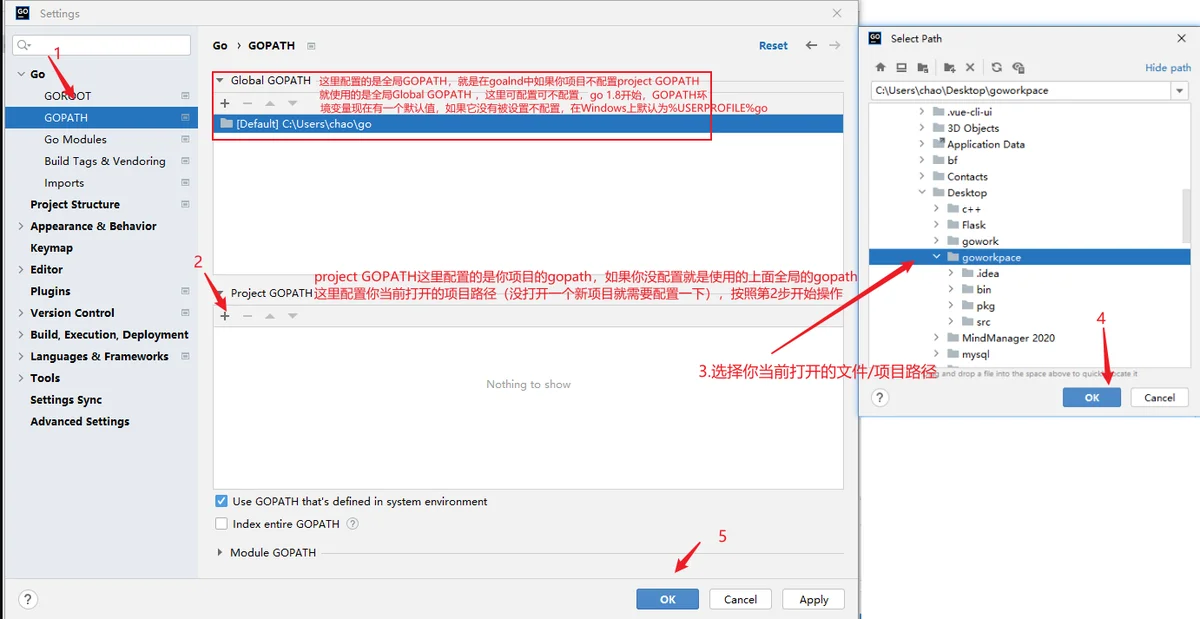This screenshot has height=619, width=1200.
Task: Expand the MindManager 2020 folder
Action: tap(937, 338)
